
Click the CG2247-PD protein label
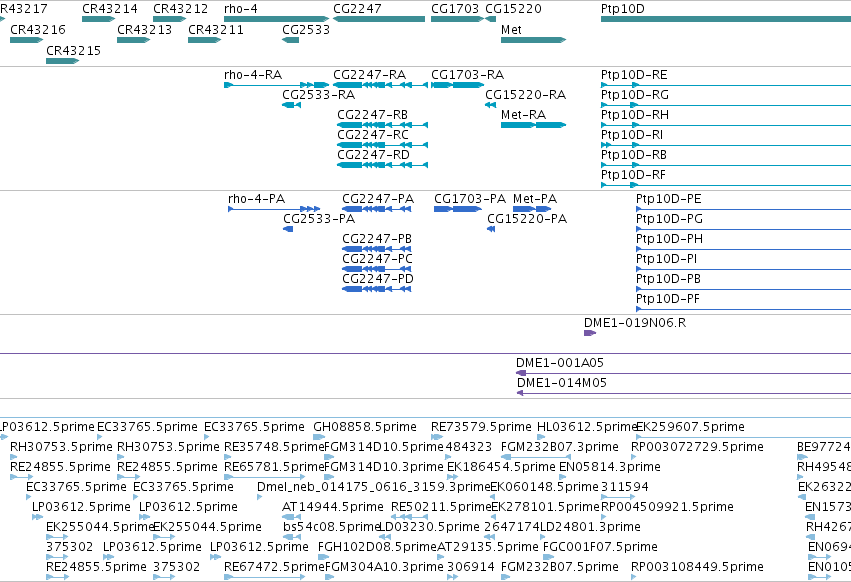tap(378, 279)
